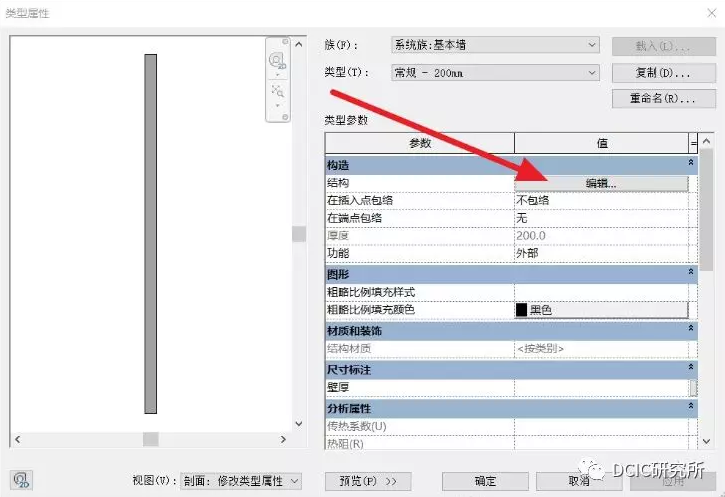This screenshot has width=725, height=497.
Task: Click the 参数 column header
Action: pyautogui.click(x=420, y=143)
